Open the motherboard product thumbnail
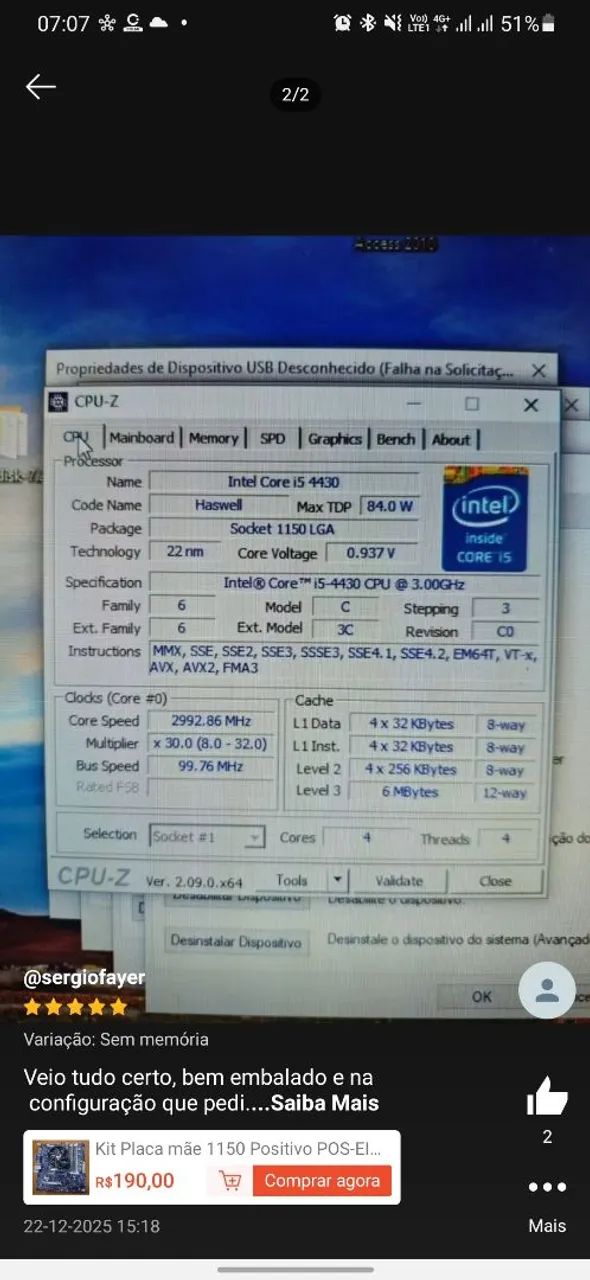590x1280 pixels. [61, 1167]
